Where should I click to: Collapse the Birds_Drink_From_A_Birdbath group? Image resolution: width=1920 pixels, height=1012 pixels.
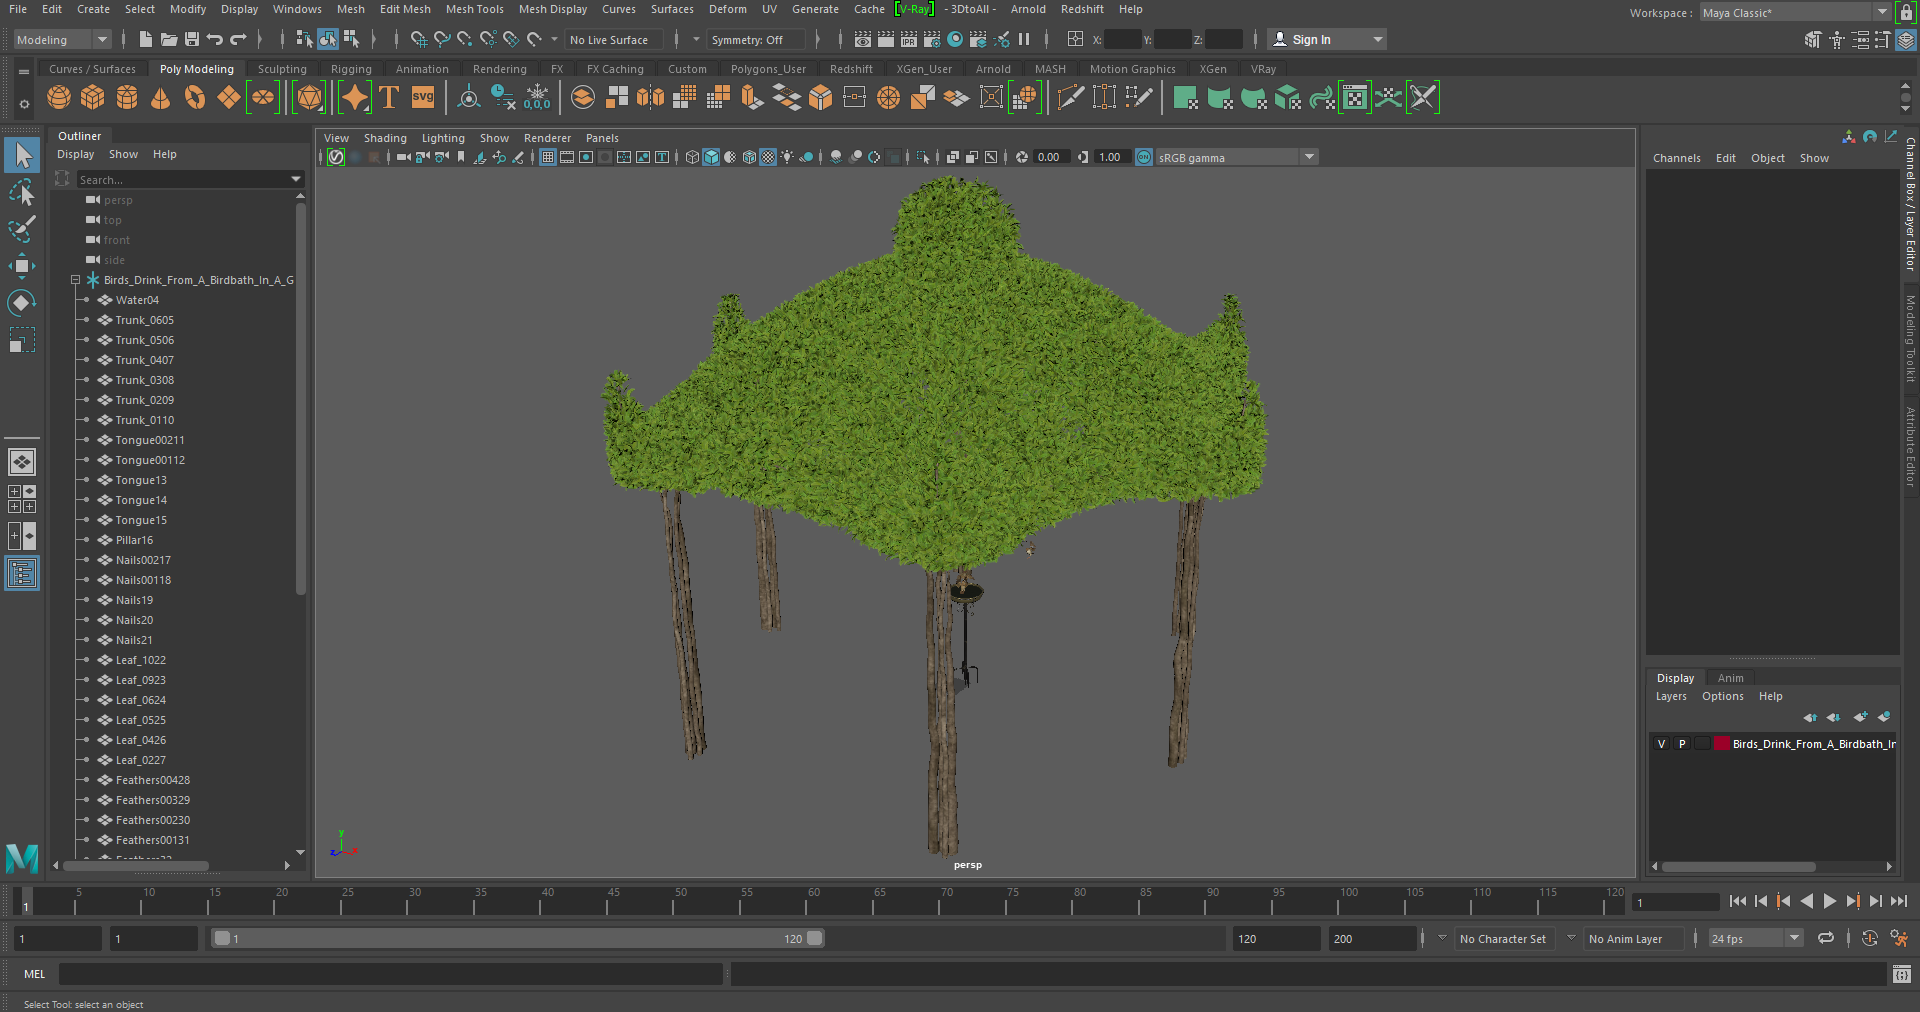(x=75, y=280)
